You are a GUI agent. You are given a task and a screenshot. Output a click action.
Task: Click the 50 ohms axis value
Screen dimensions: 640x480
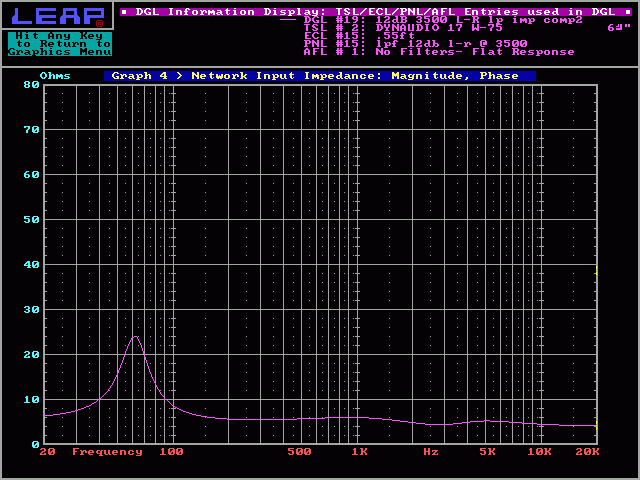coord(32,220)
